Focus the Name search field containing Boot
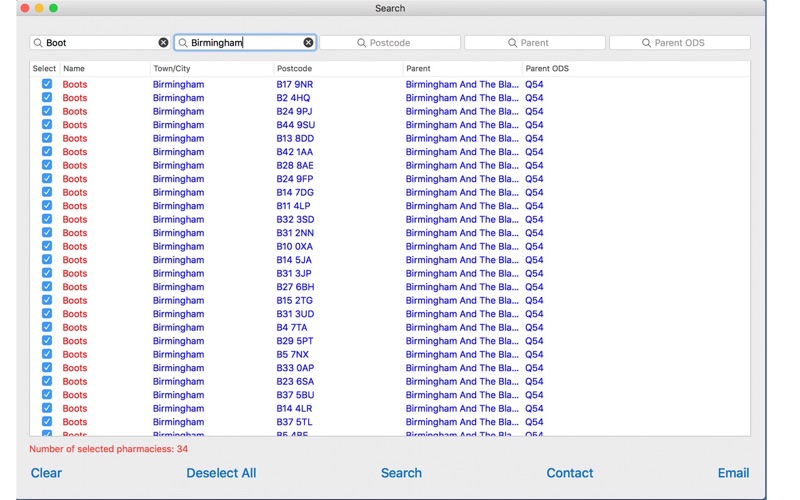Viewport: 800px width, 500px height. tap(100, 43)
